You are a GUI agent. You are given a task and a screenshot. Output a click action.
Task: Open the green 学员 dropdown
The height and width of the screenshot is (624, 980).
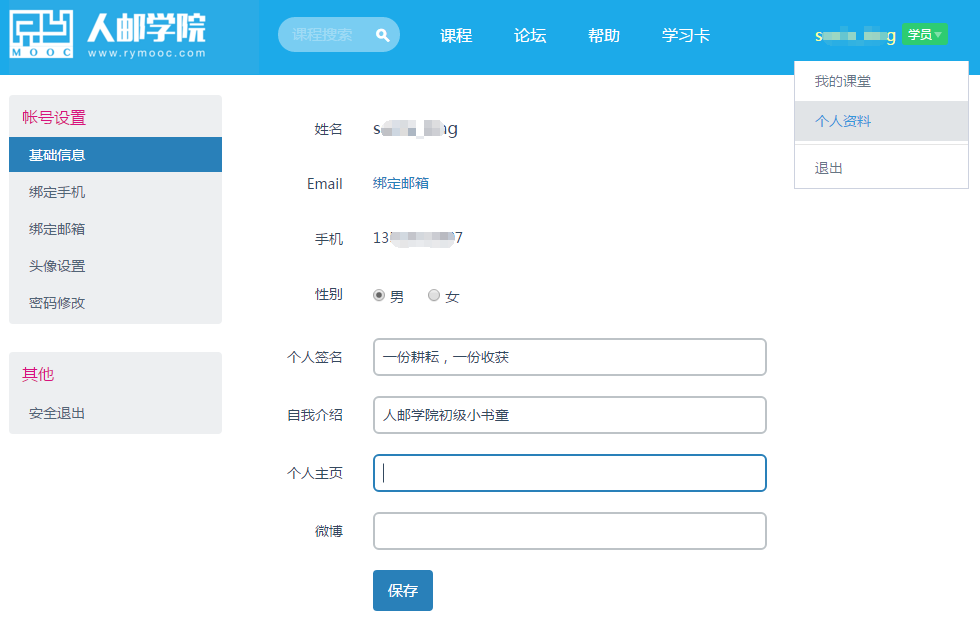point(923,33)
